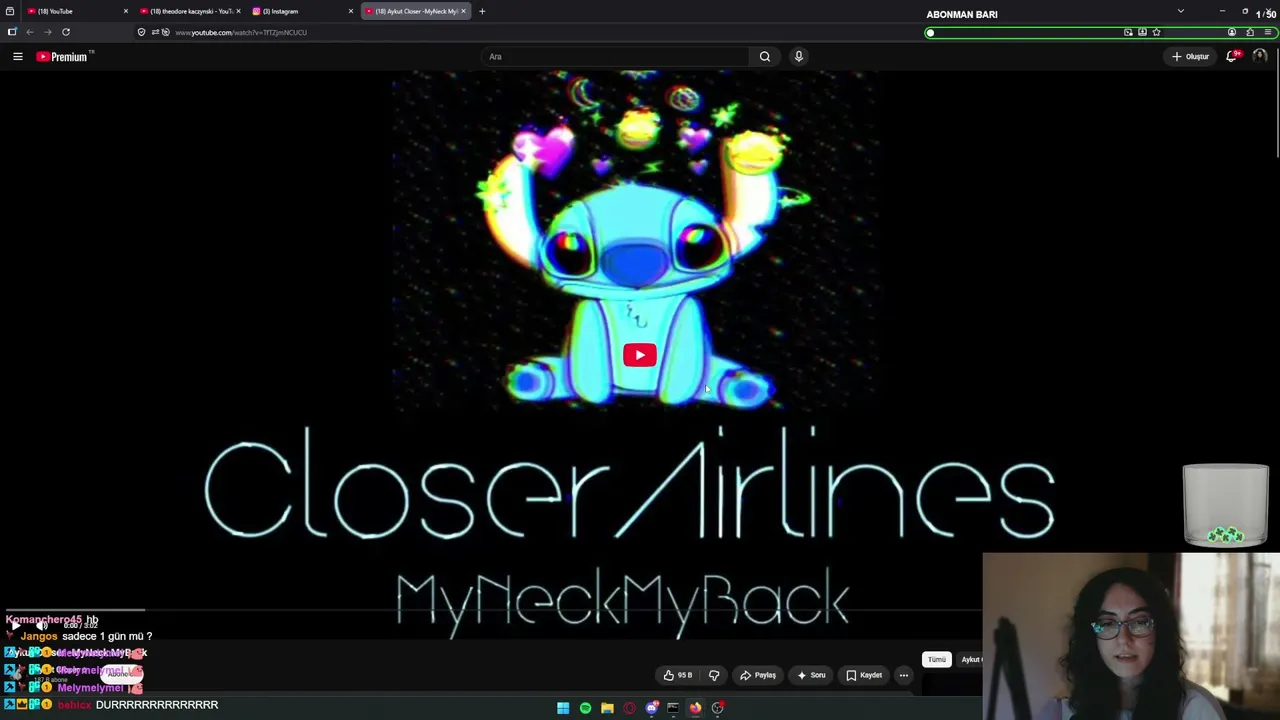Open a new browser tab

pos(482,11)
